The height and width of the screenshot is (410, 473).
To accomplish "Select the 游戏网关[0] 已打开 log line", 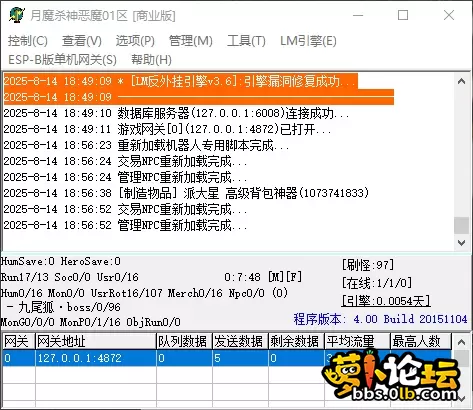I will 167,129.
